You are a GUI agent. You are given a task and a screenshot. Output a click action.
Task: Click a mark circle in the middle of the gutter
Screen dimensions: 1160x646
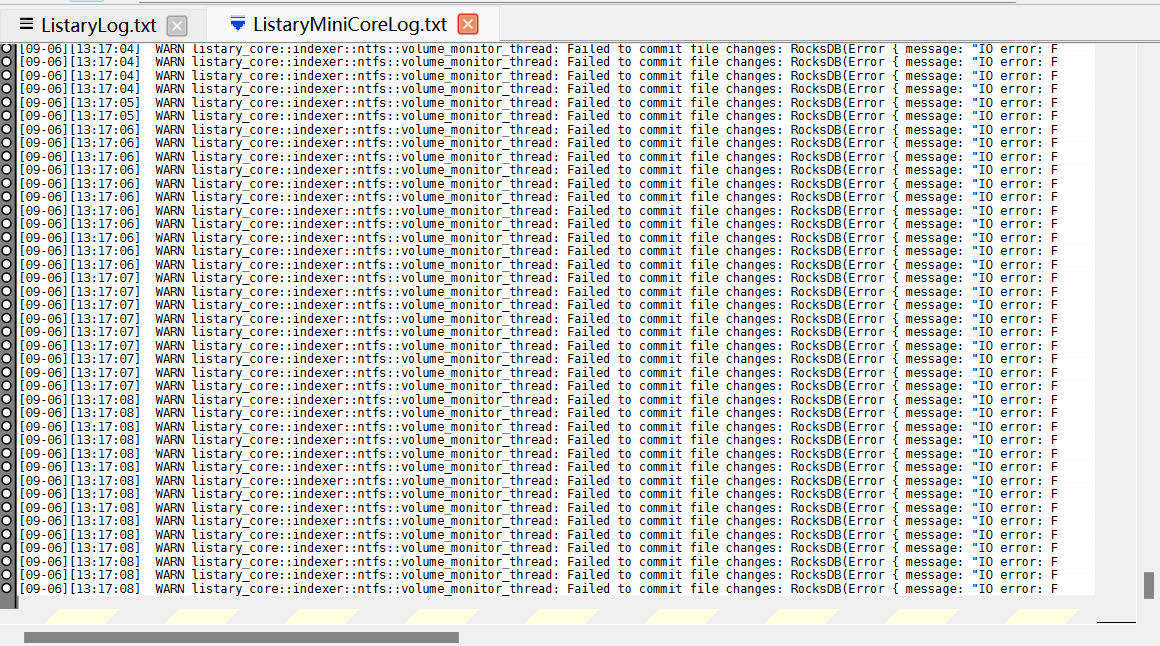click(7, 318)
